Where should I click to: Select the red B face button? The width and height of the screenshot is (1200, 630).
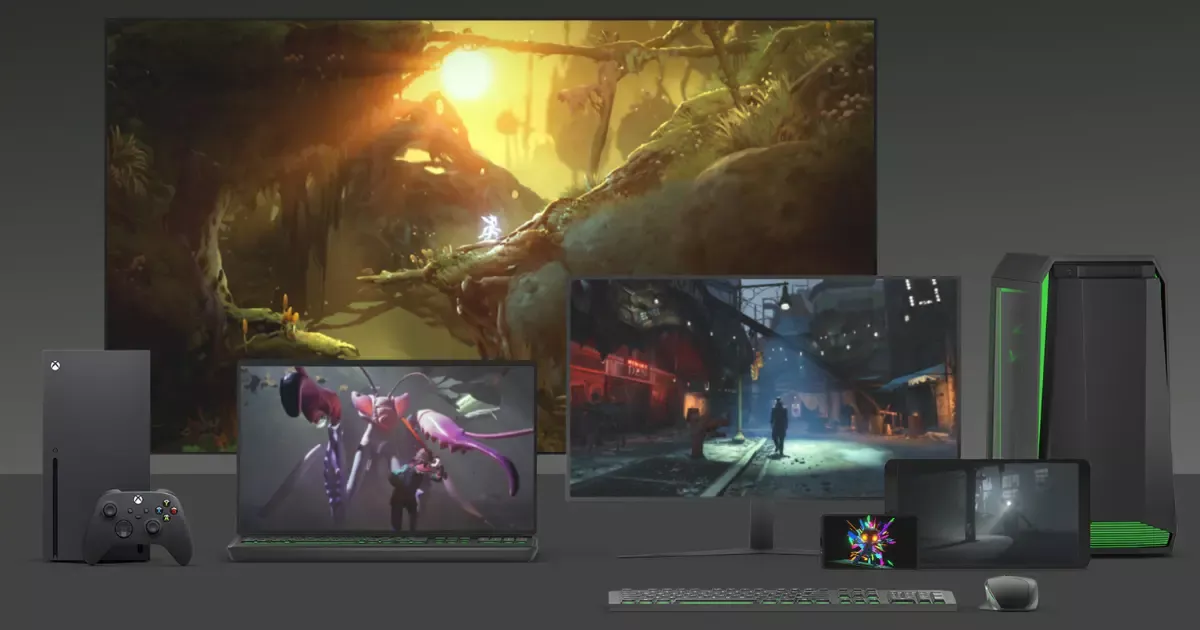click(173, 510)
